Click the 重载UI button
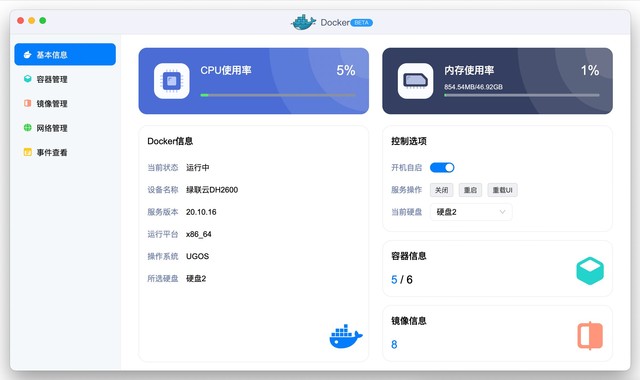The width and height of the screenshot is (640, 380). [502, 190]
